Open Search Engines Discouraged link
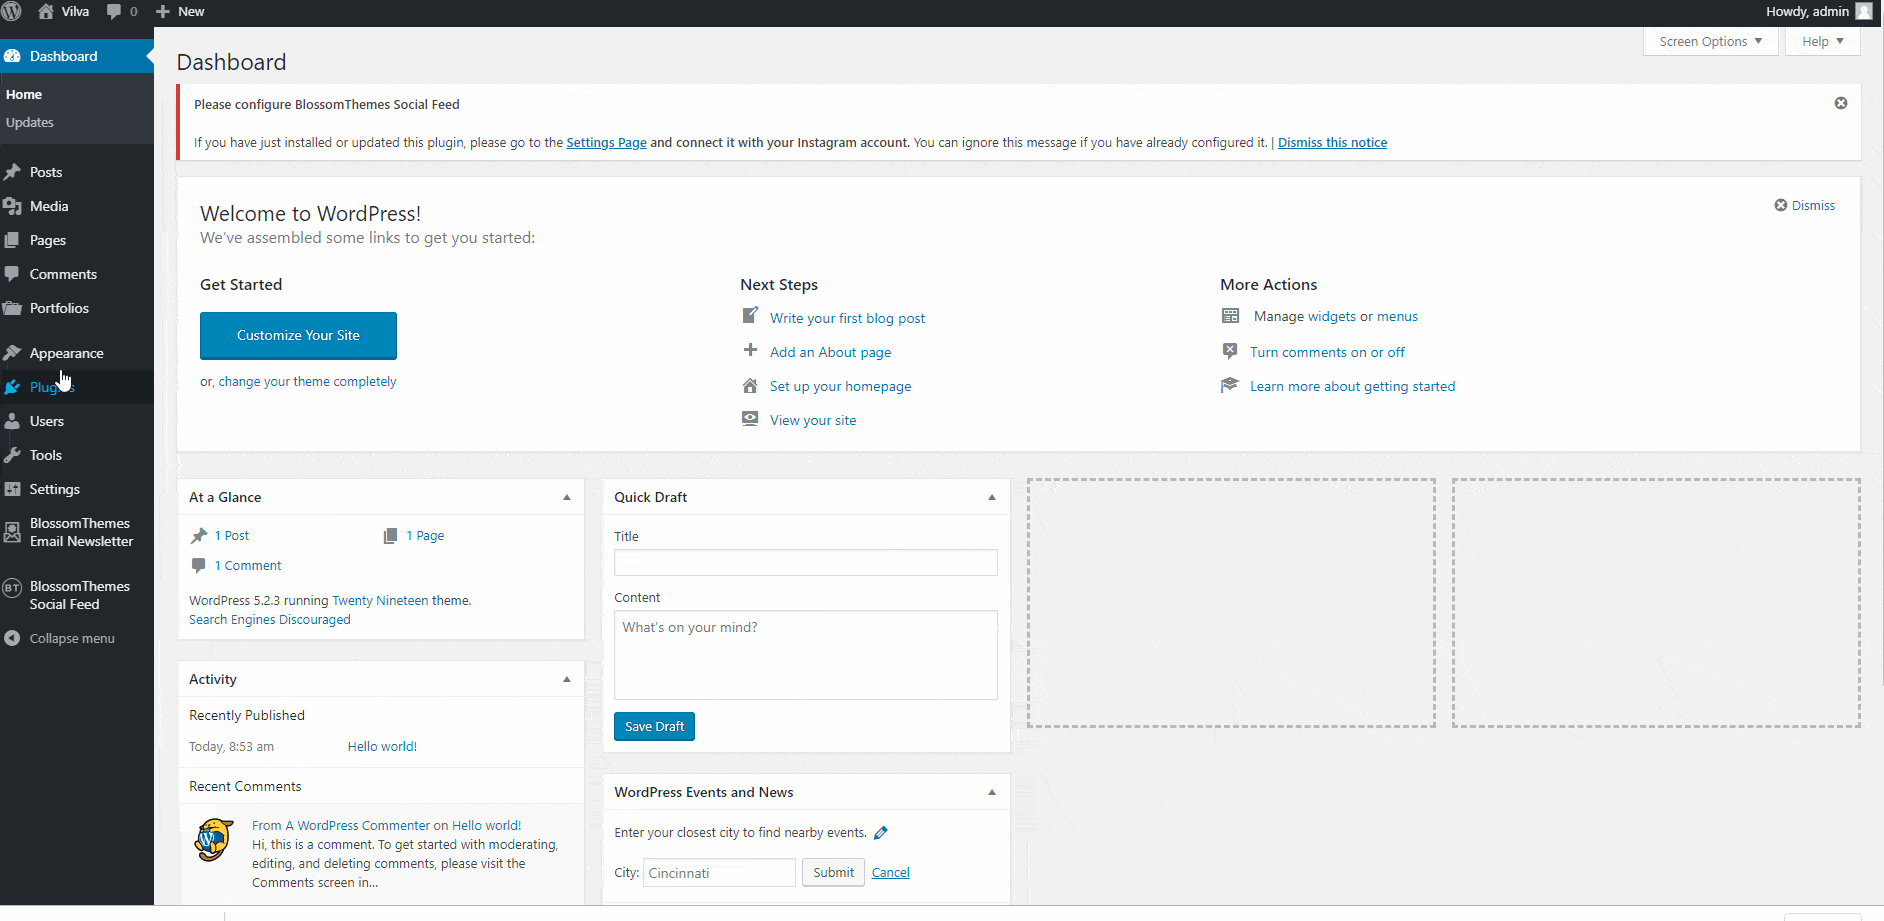Image resolution: width=1884 pixels, height=921 pixels. pyautogui.click(x=270, y=620)
